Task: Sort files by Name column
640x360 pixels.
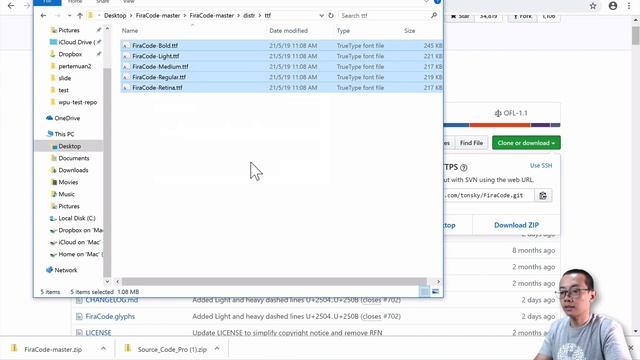Action: pos(130,31)
